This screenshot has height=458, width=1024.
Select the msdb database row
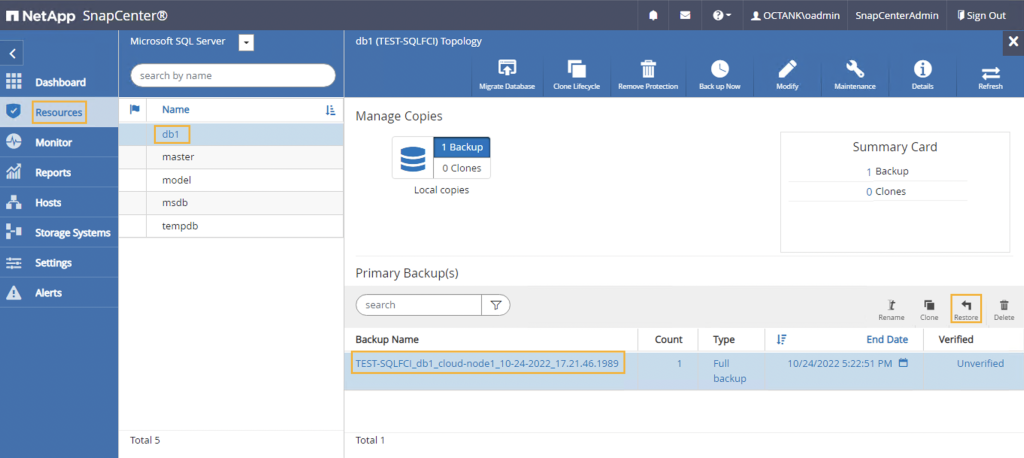(x=231, y=203)
